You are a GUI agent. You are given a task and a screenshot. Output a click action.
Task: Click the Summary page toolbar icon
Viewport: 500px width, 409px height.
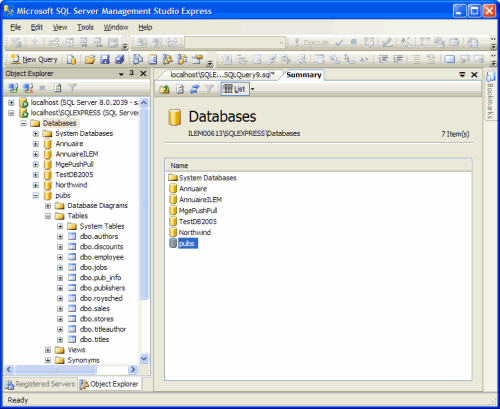153,60
